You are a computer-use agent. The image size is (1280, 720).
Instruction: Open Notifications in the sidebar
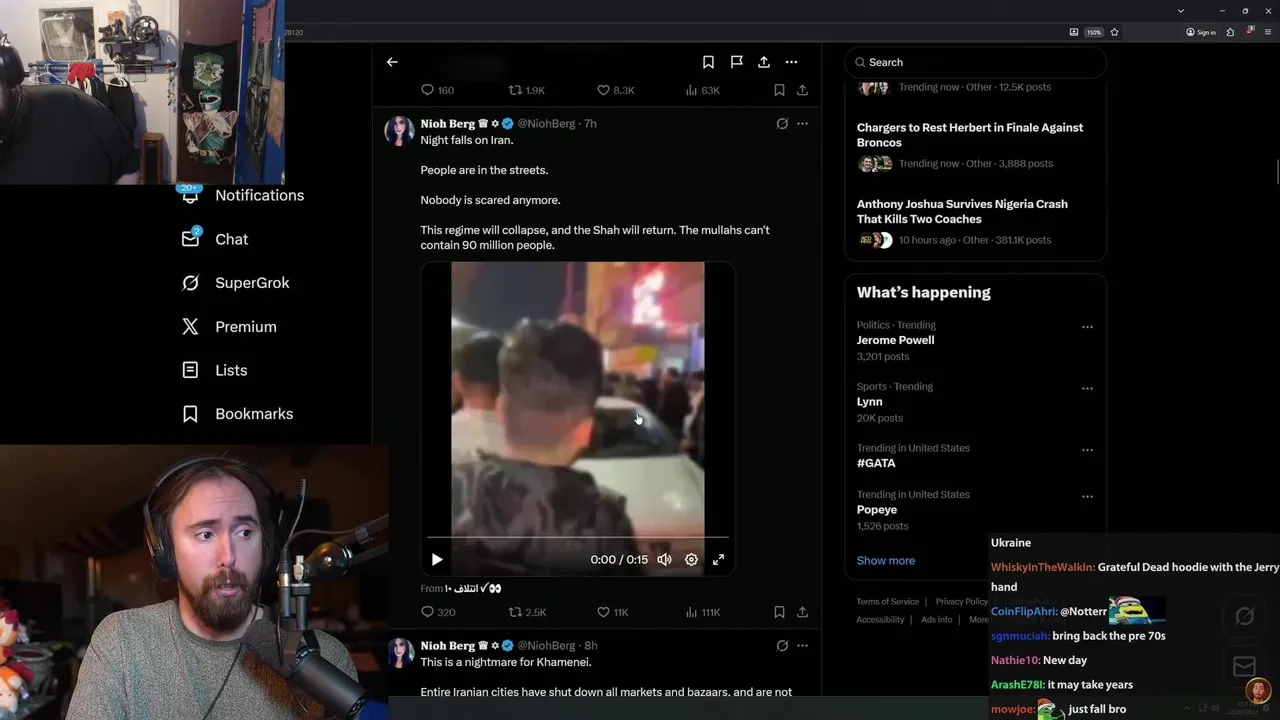[242, 195]
